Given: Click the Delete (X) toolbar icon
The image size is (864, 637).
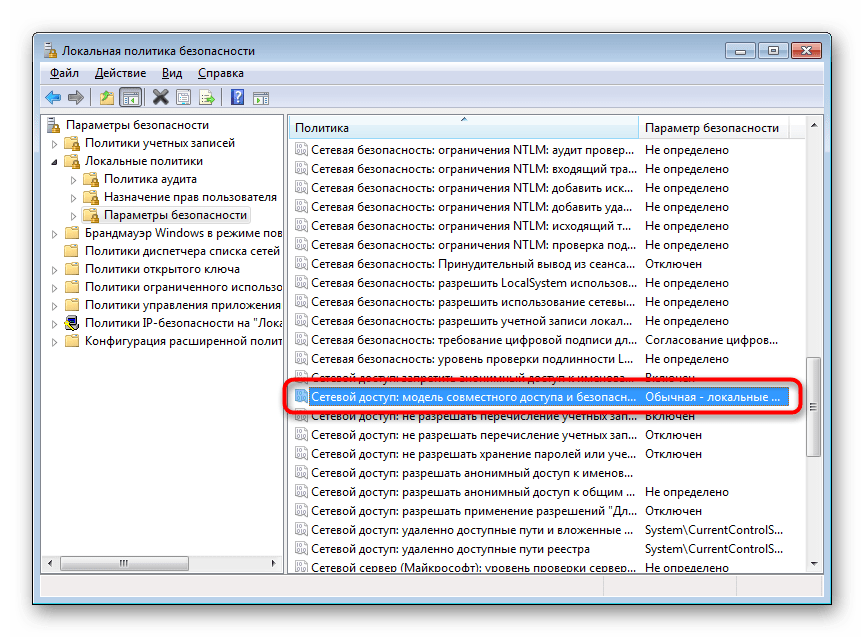Looking at the screenshot, I should pos(160,97).
